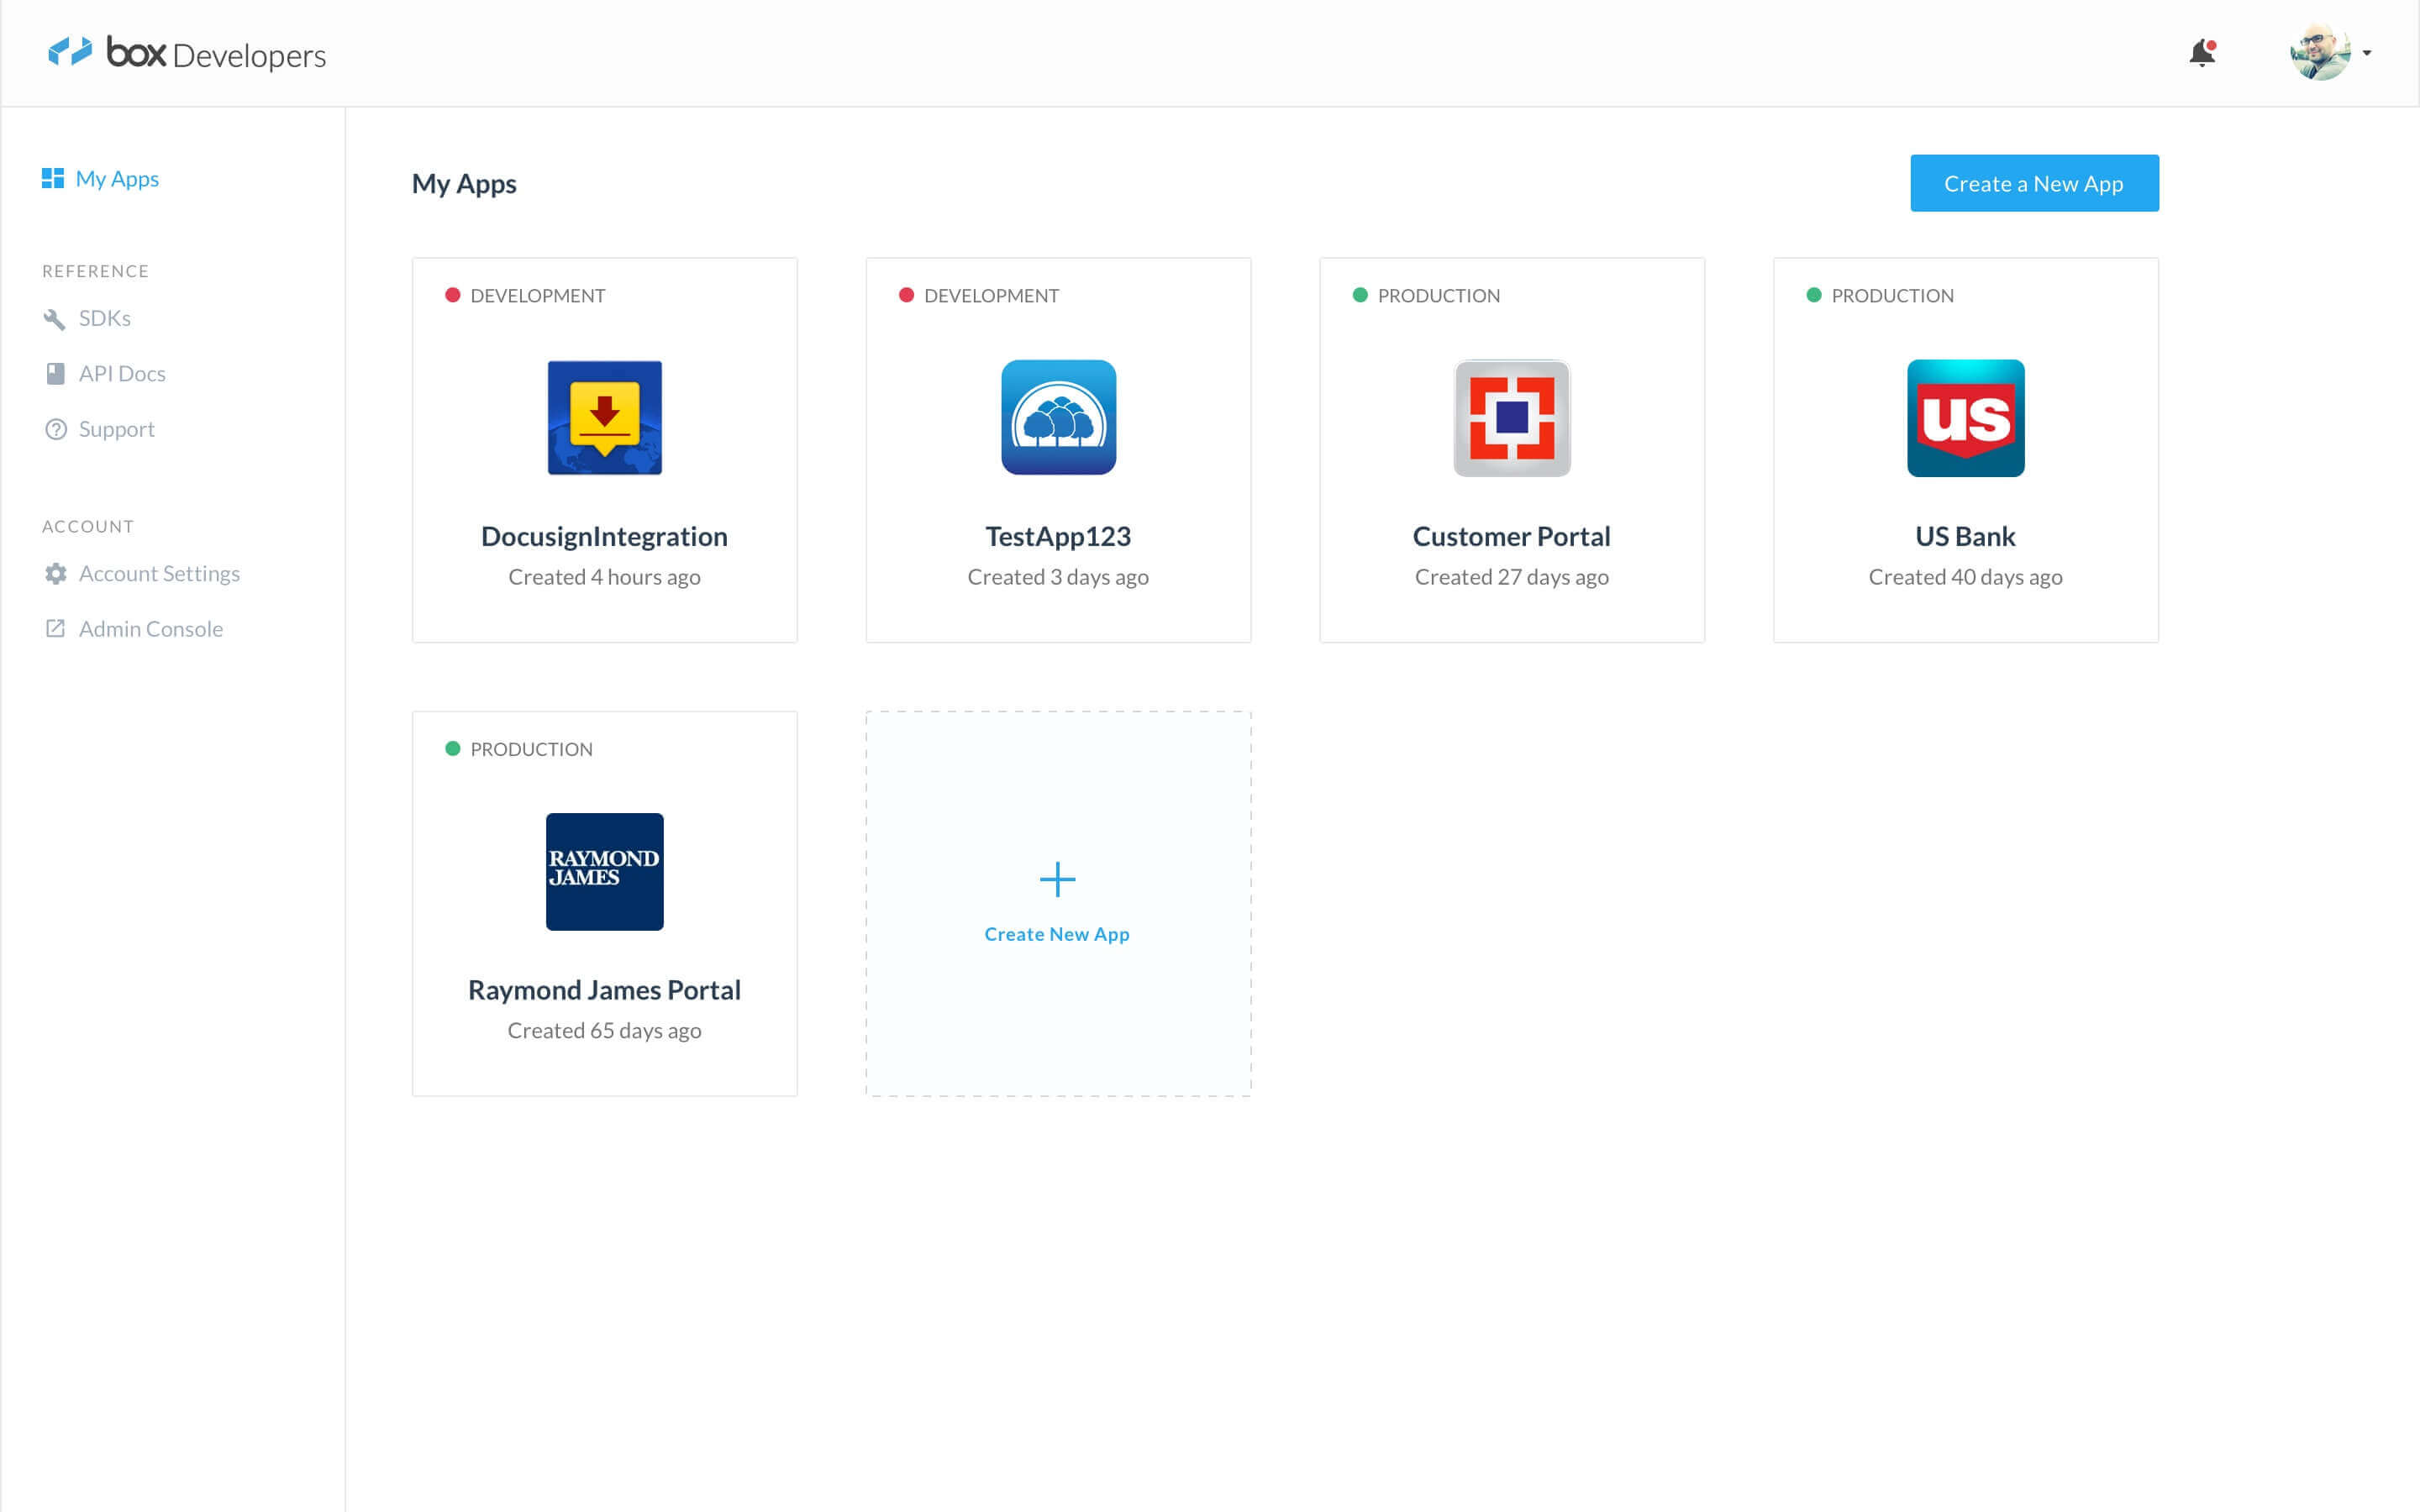Click the red status dot on DocusignIntegration
Screen dimensions: 2420x1512
[x=452, y=295]
